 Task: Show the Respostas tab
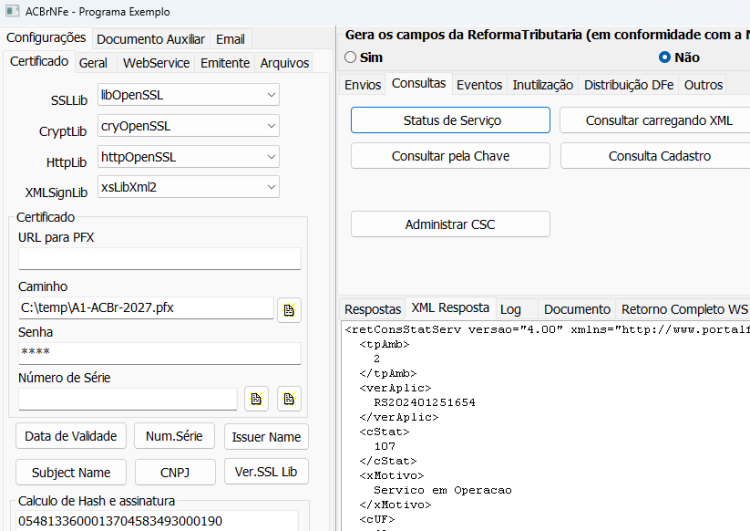[x=373, y=310]
